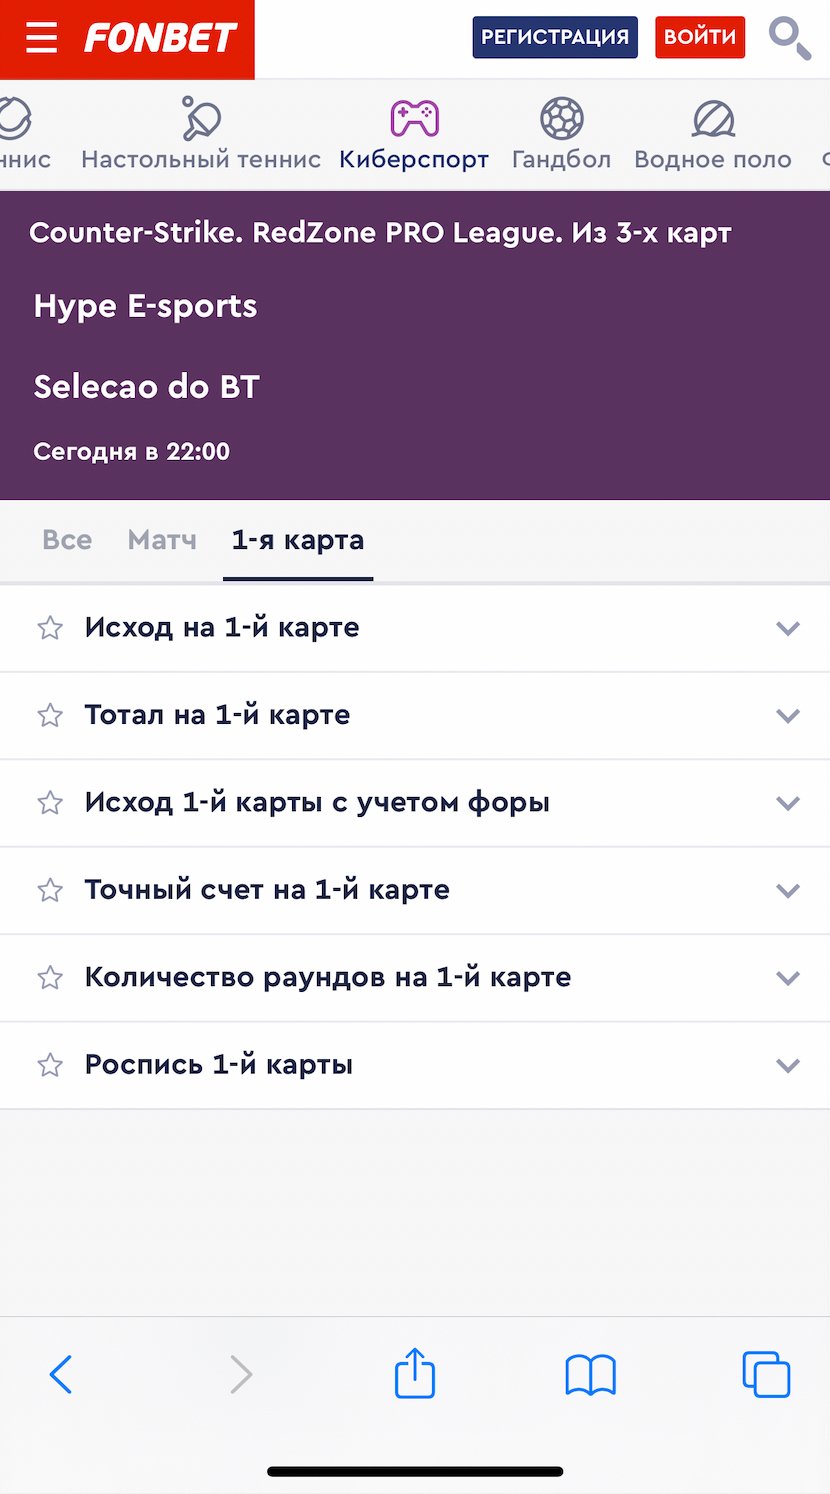The width and height of the screenshot is (830, 1494).
Task: Select the Water polo icon
Action: tap(713, 120)
